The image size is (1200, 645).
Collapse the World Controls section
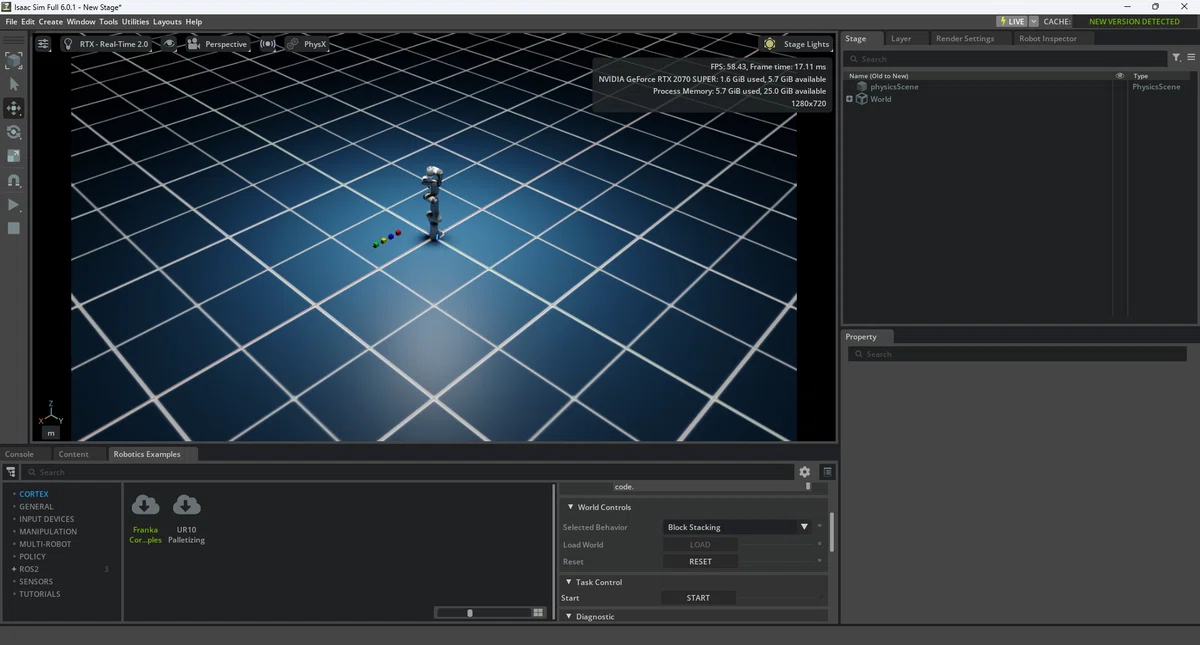(x=571, y=507)
